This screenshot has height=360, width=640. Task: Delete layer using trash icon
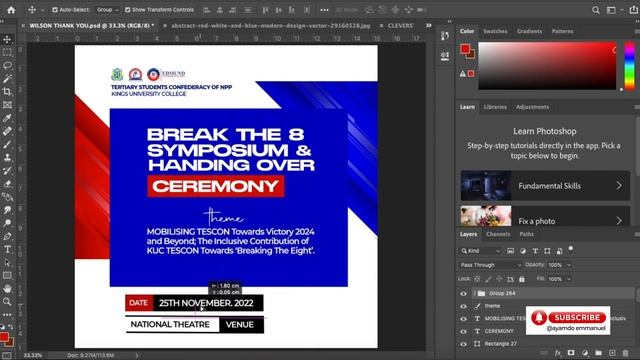click(x=625, y=353)
